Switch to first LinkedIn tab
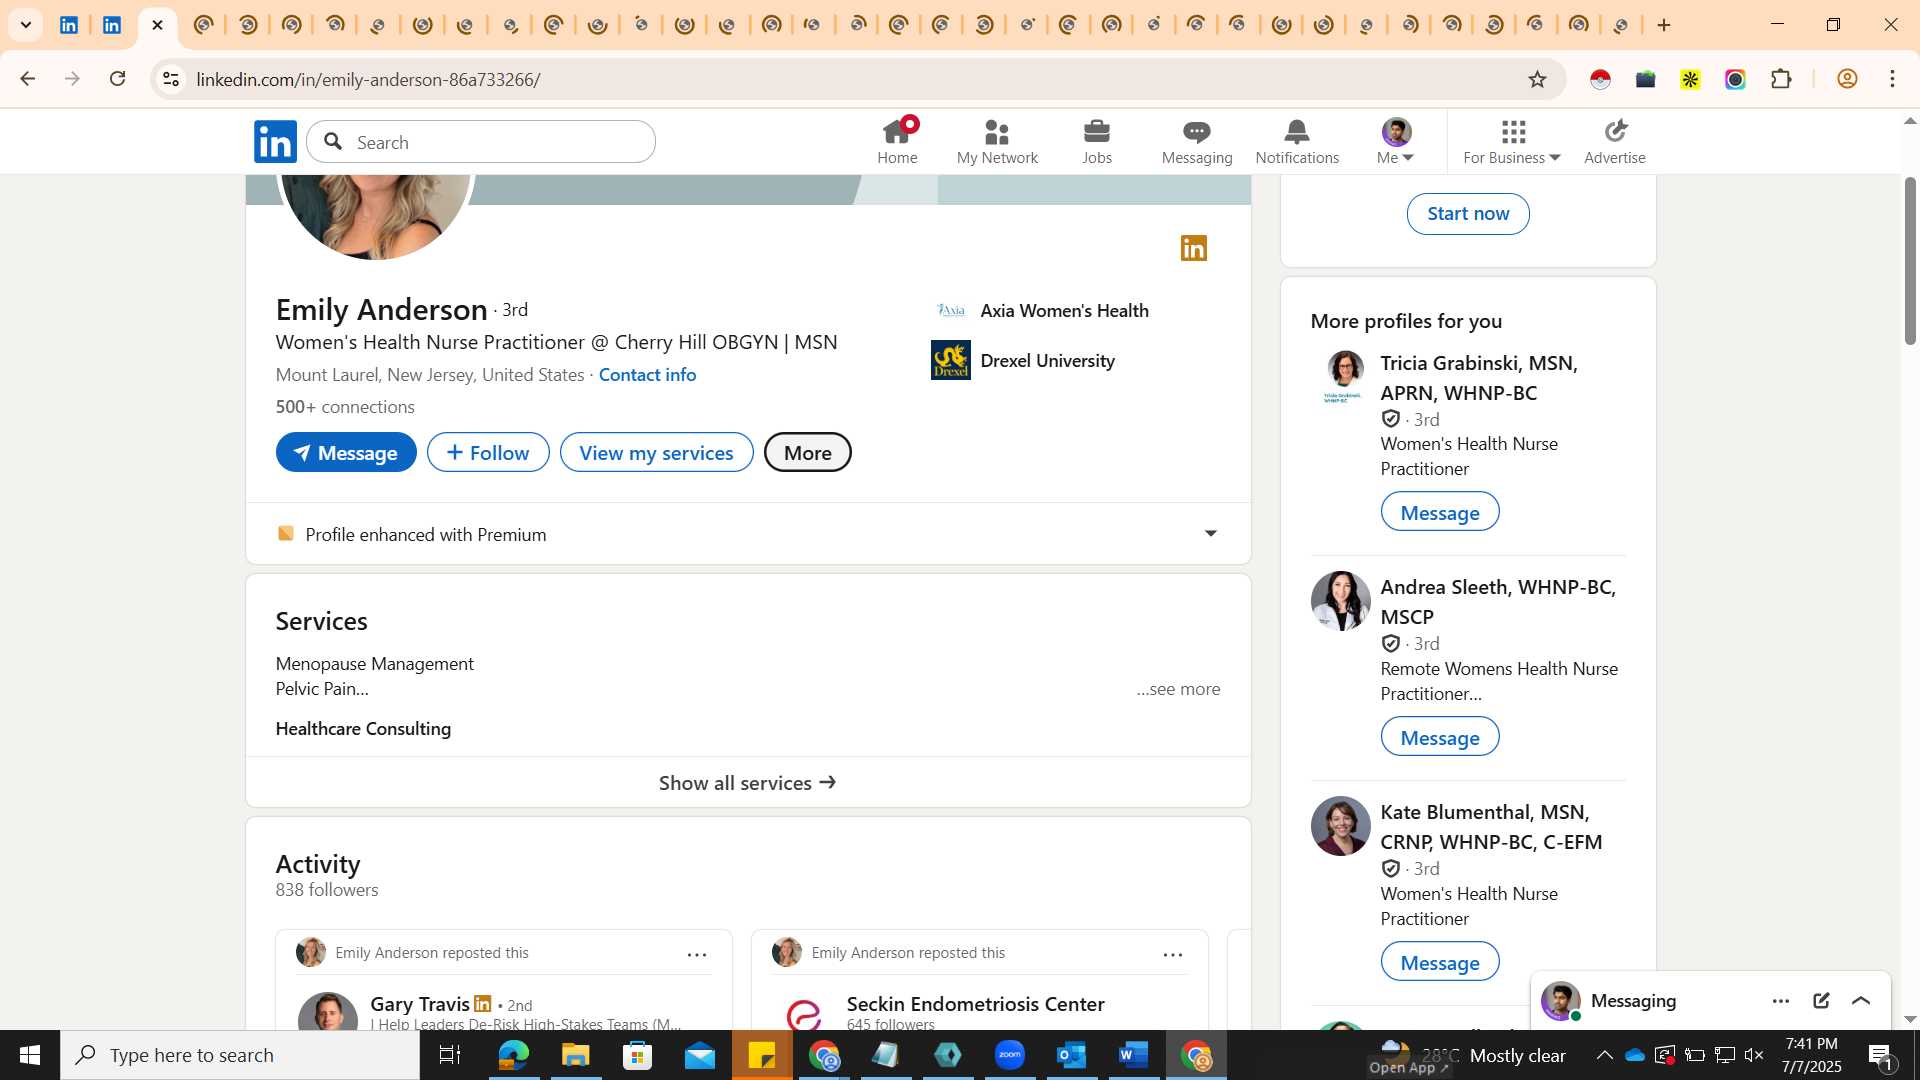This screenshot has height=1080, width=1920. point(69,25)
